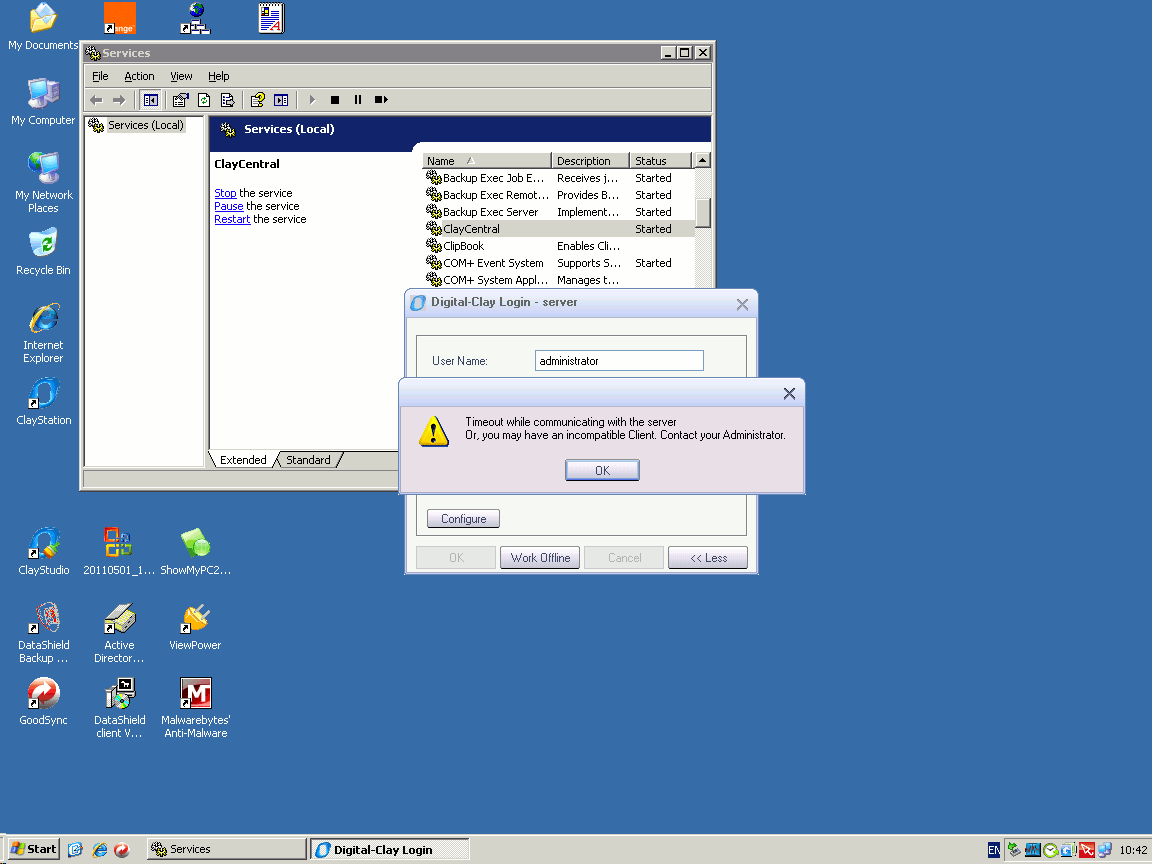Click the Restart Service toolbar icon
This screenshot has width=1152, height=864.
coord(381,100)
